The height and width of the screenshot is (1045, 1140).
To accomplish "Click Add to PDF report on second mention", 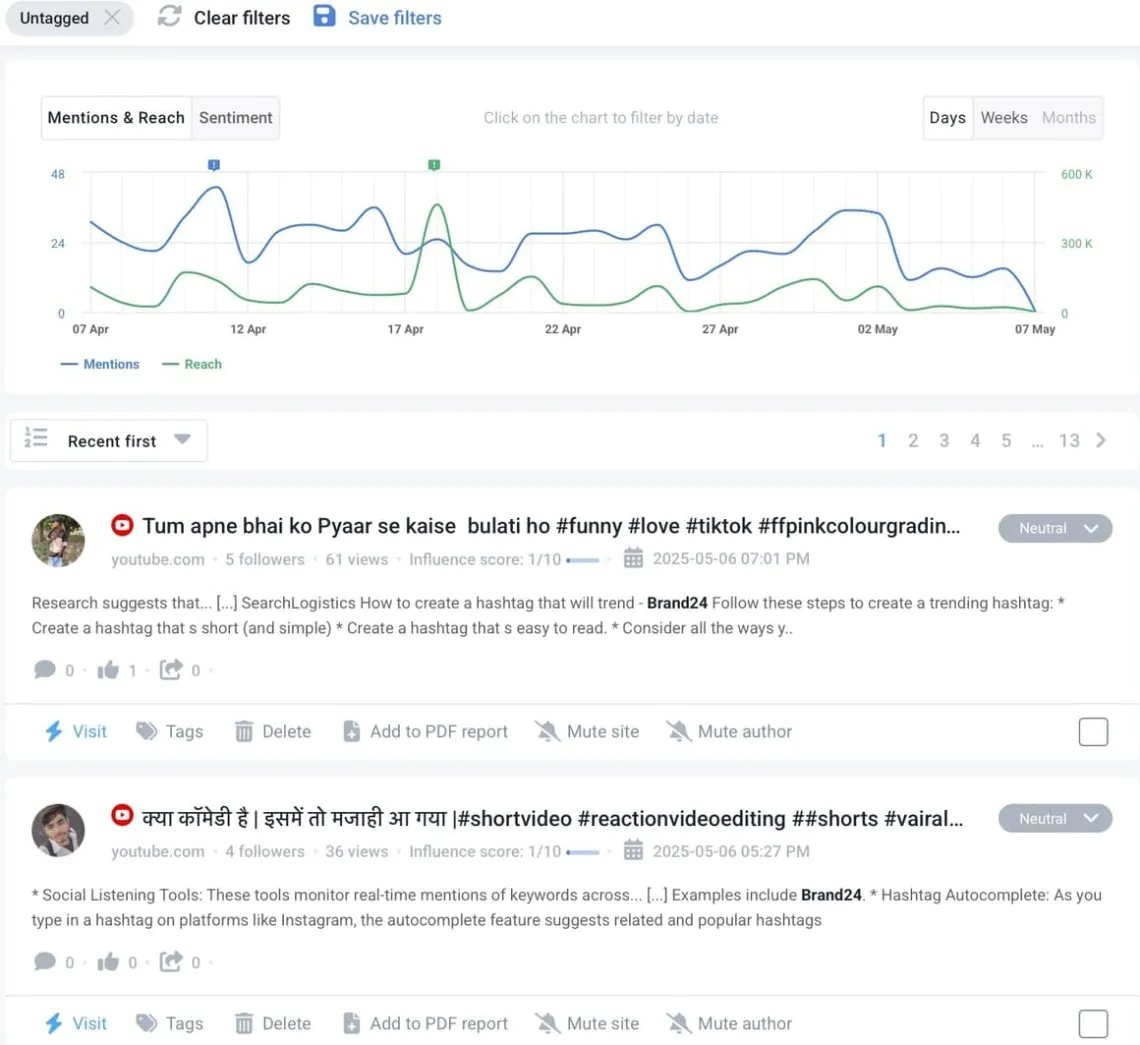I will [x=426, y=1024].
